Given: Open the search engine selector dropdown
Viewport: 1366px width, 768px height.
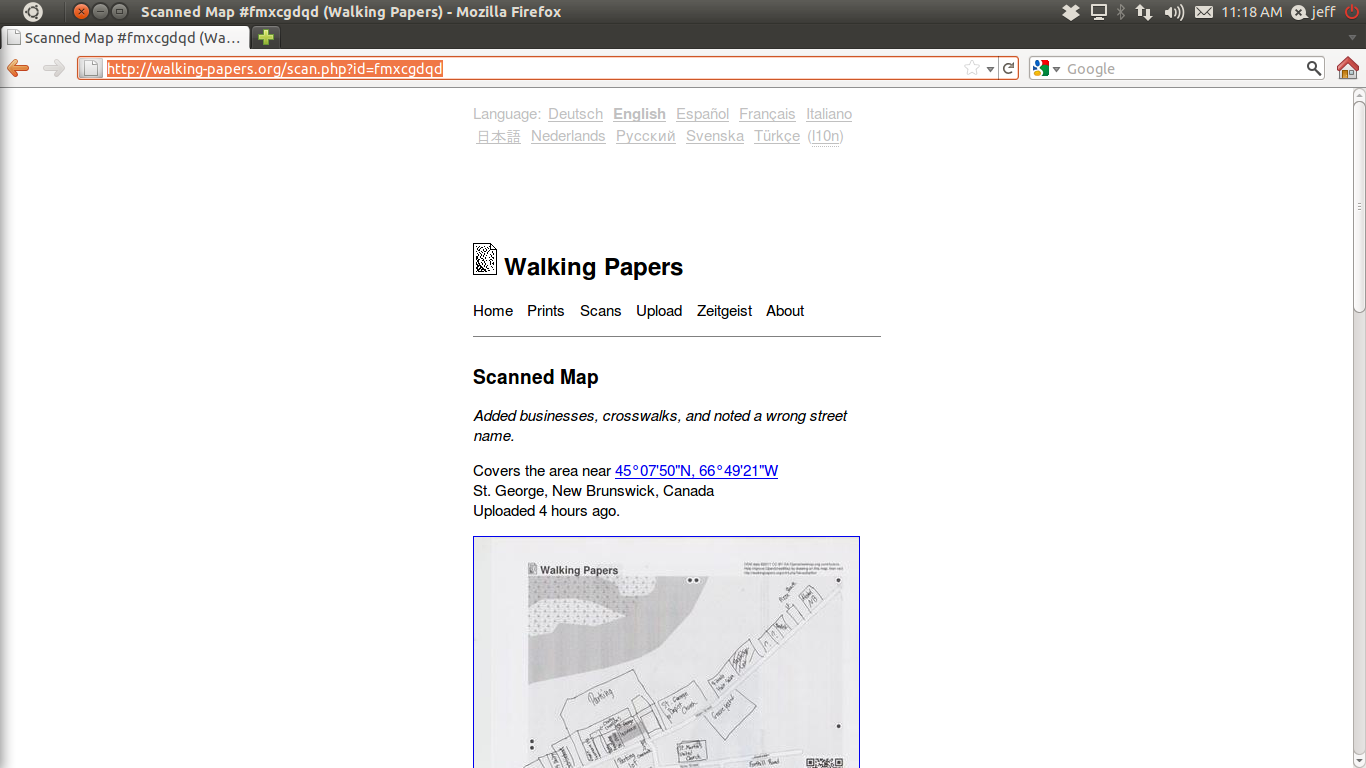Looking at the screenshot, I should click(x=1047, y=68).
